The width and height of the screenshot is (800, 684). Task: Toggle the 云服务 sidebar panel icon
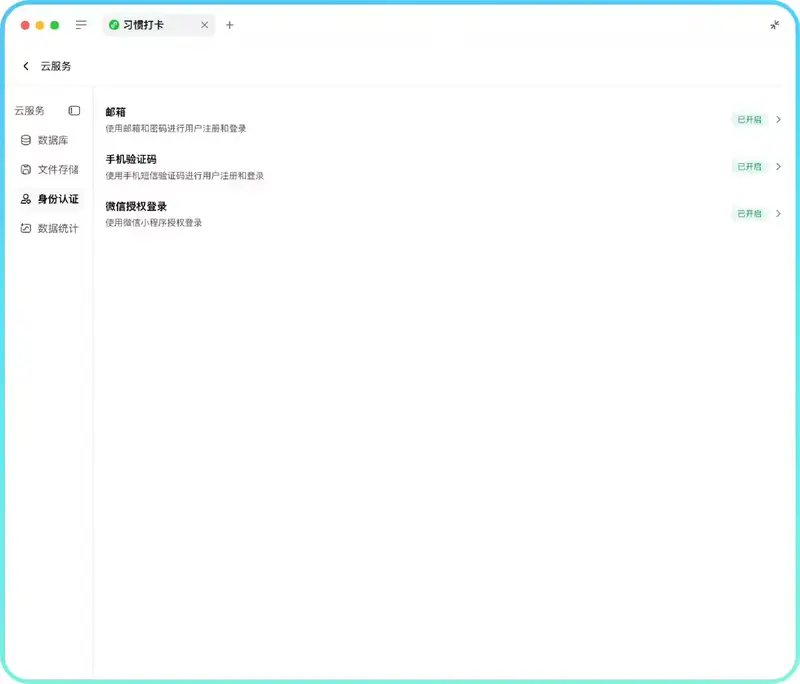pos(74,111)
